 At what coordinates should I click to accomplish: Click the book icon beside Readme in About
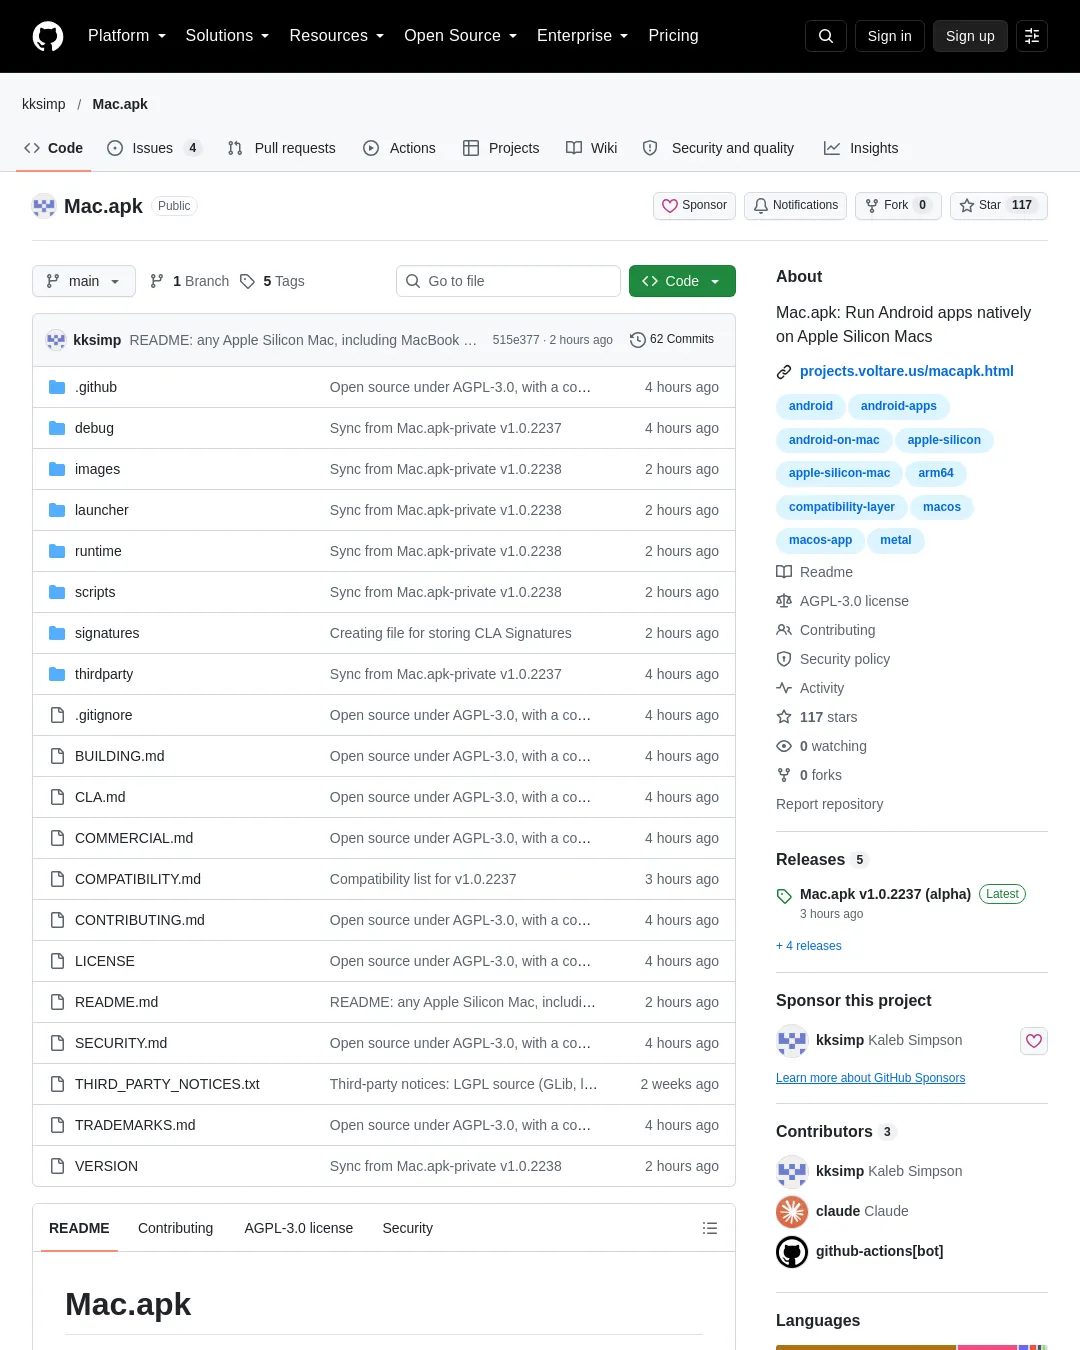coord(784,572)
